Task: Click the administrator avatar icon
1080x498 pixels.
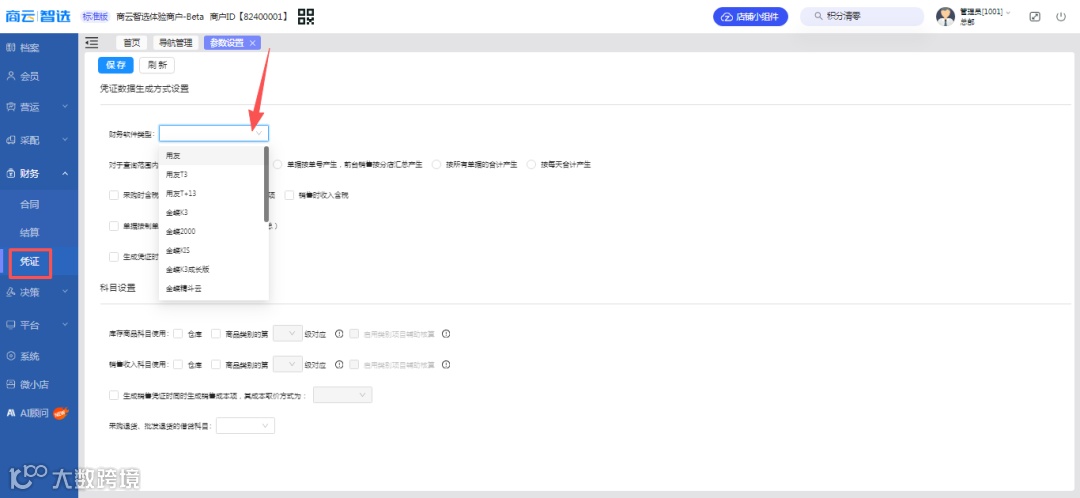Action: [946, 17]
